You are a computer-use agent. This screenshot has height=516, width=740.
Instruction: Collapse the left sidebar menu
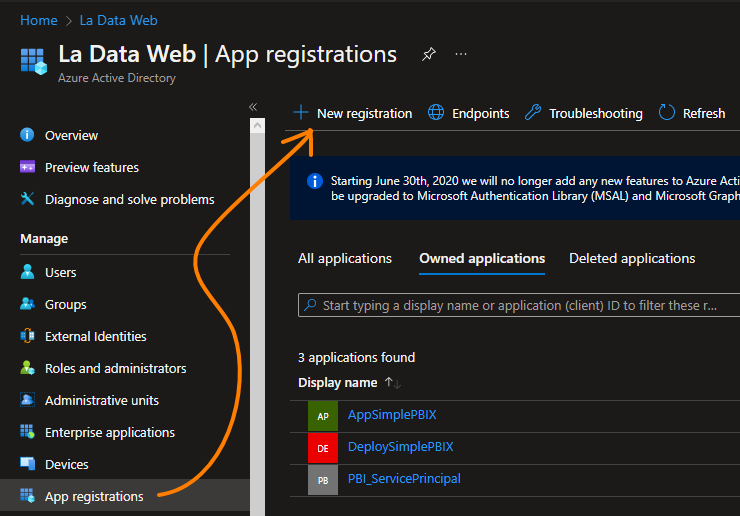tap(253, 106)
